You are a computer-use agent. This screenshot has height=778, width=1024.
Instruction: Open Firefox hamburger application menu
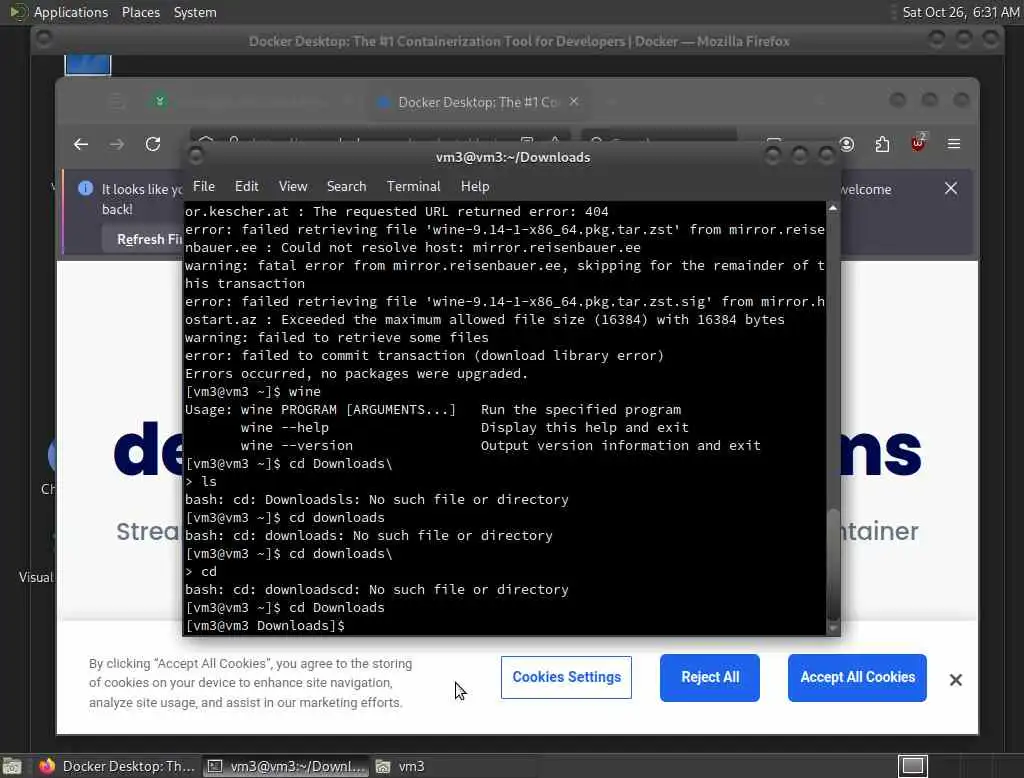953,144
